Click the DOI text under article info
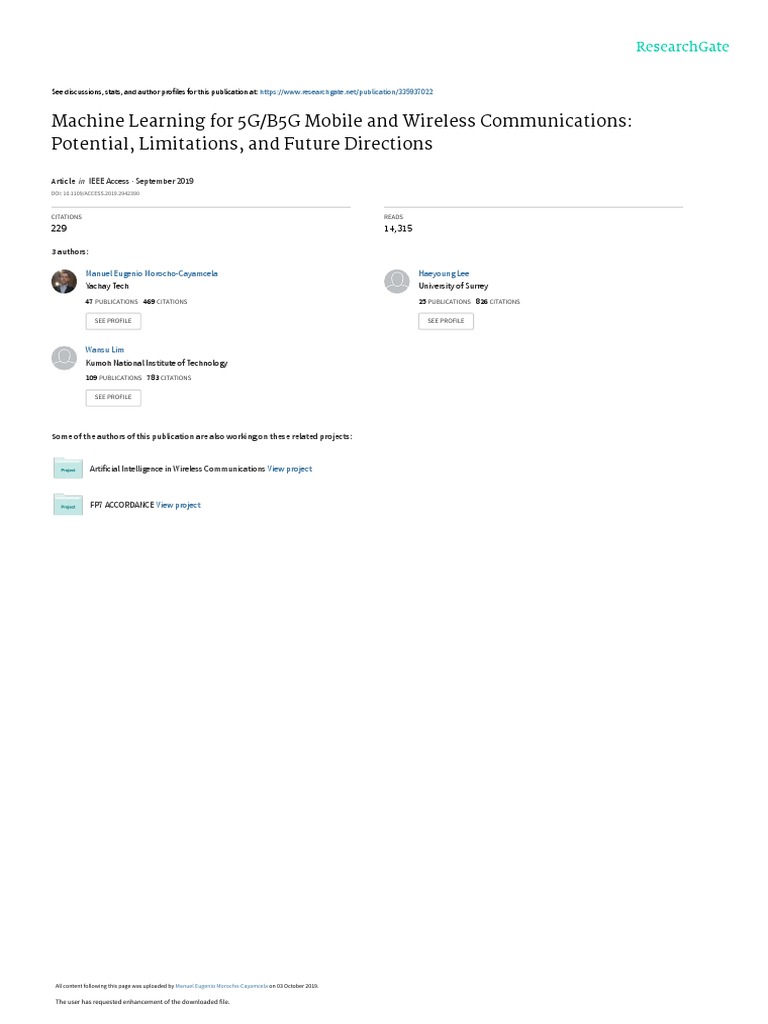This screenshot has width=768, height=1024. point(95,192)
